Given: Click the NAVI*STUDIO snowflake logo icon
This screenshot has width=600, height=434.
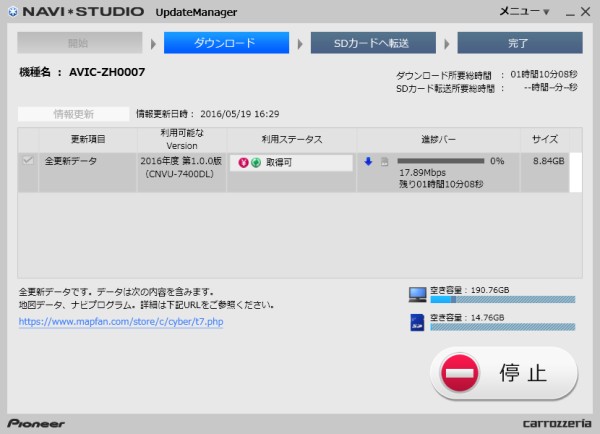Looking at the screenshot, I should (x=13, y=11).
